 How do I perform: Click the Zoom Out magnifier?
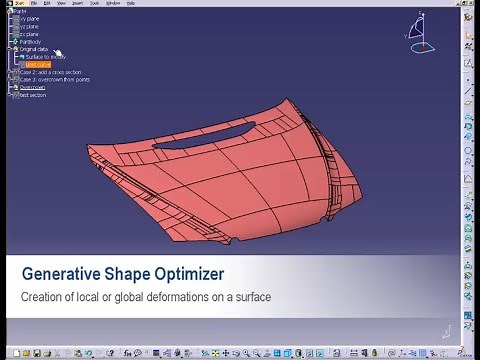pos(256,353)
